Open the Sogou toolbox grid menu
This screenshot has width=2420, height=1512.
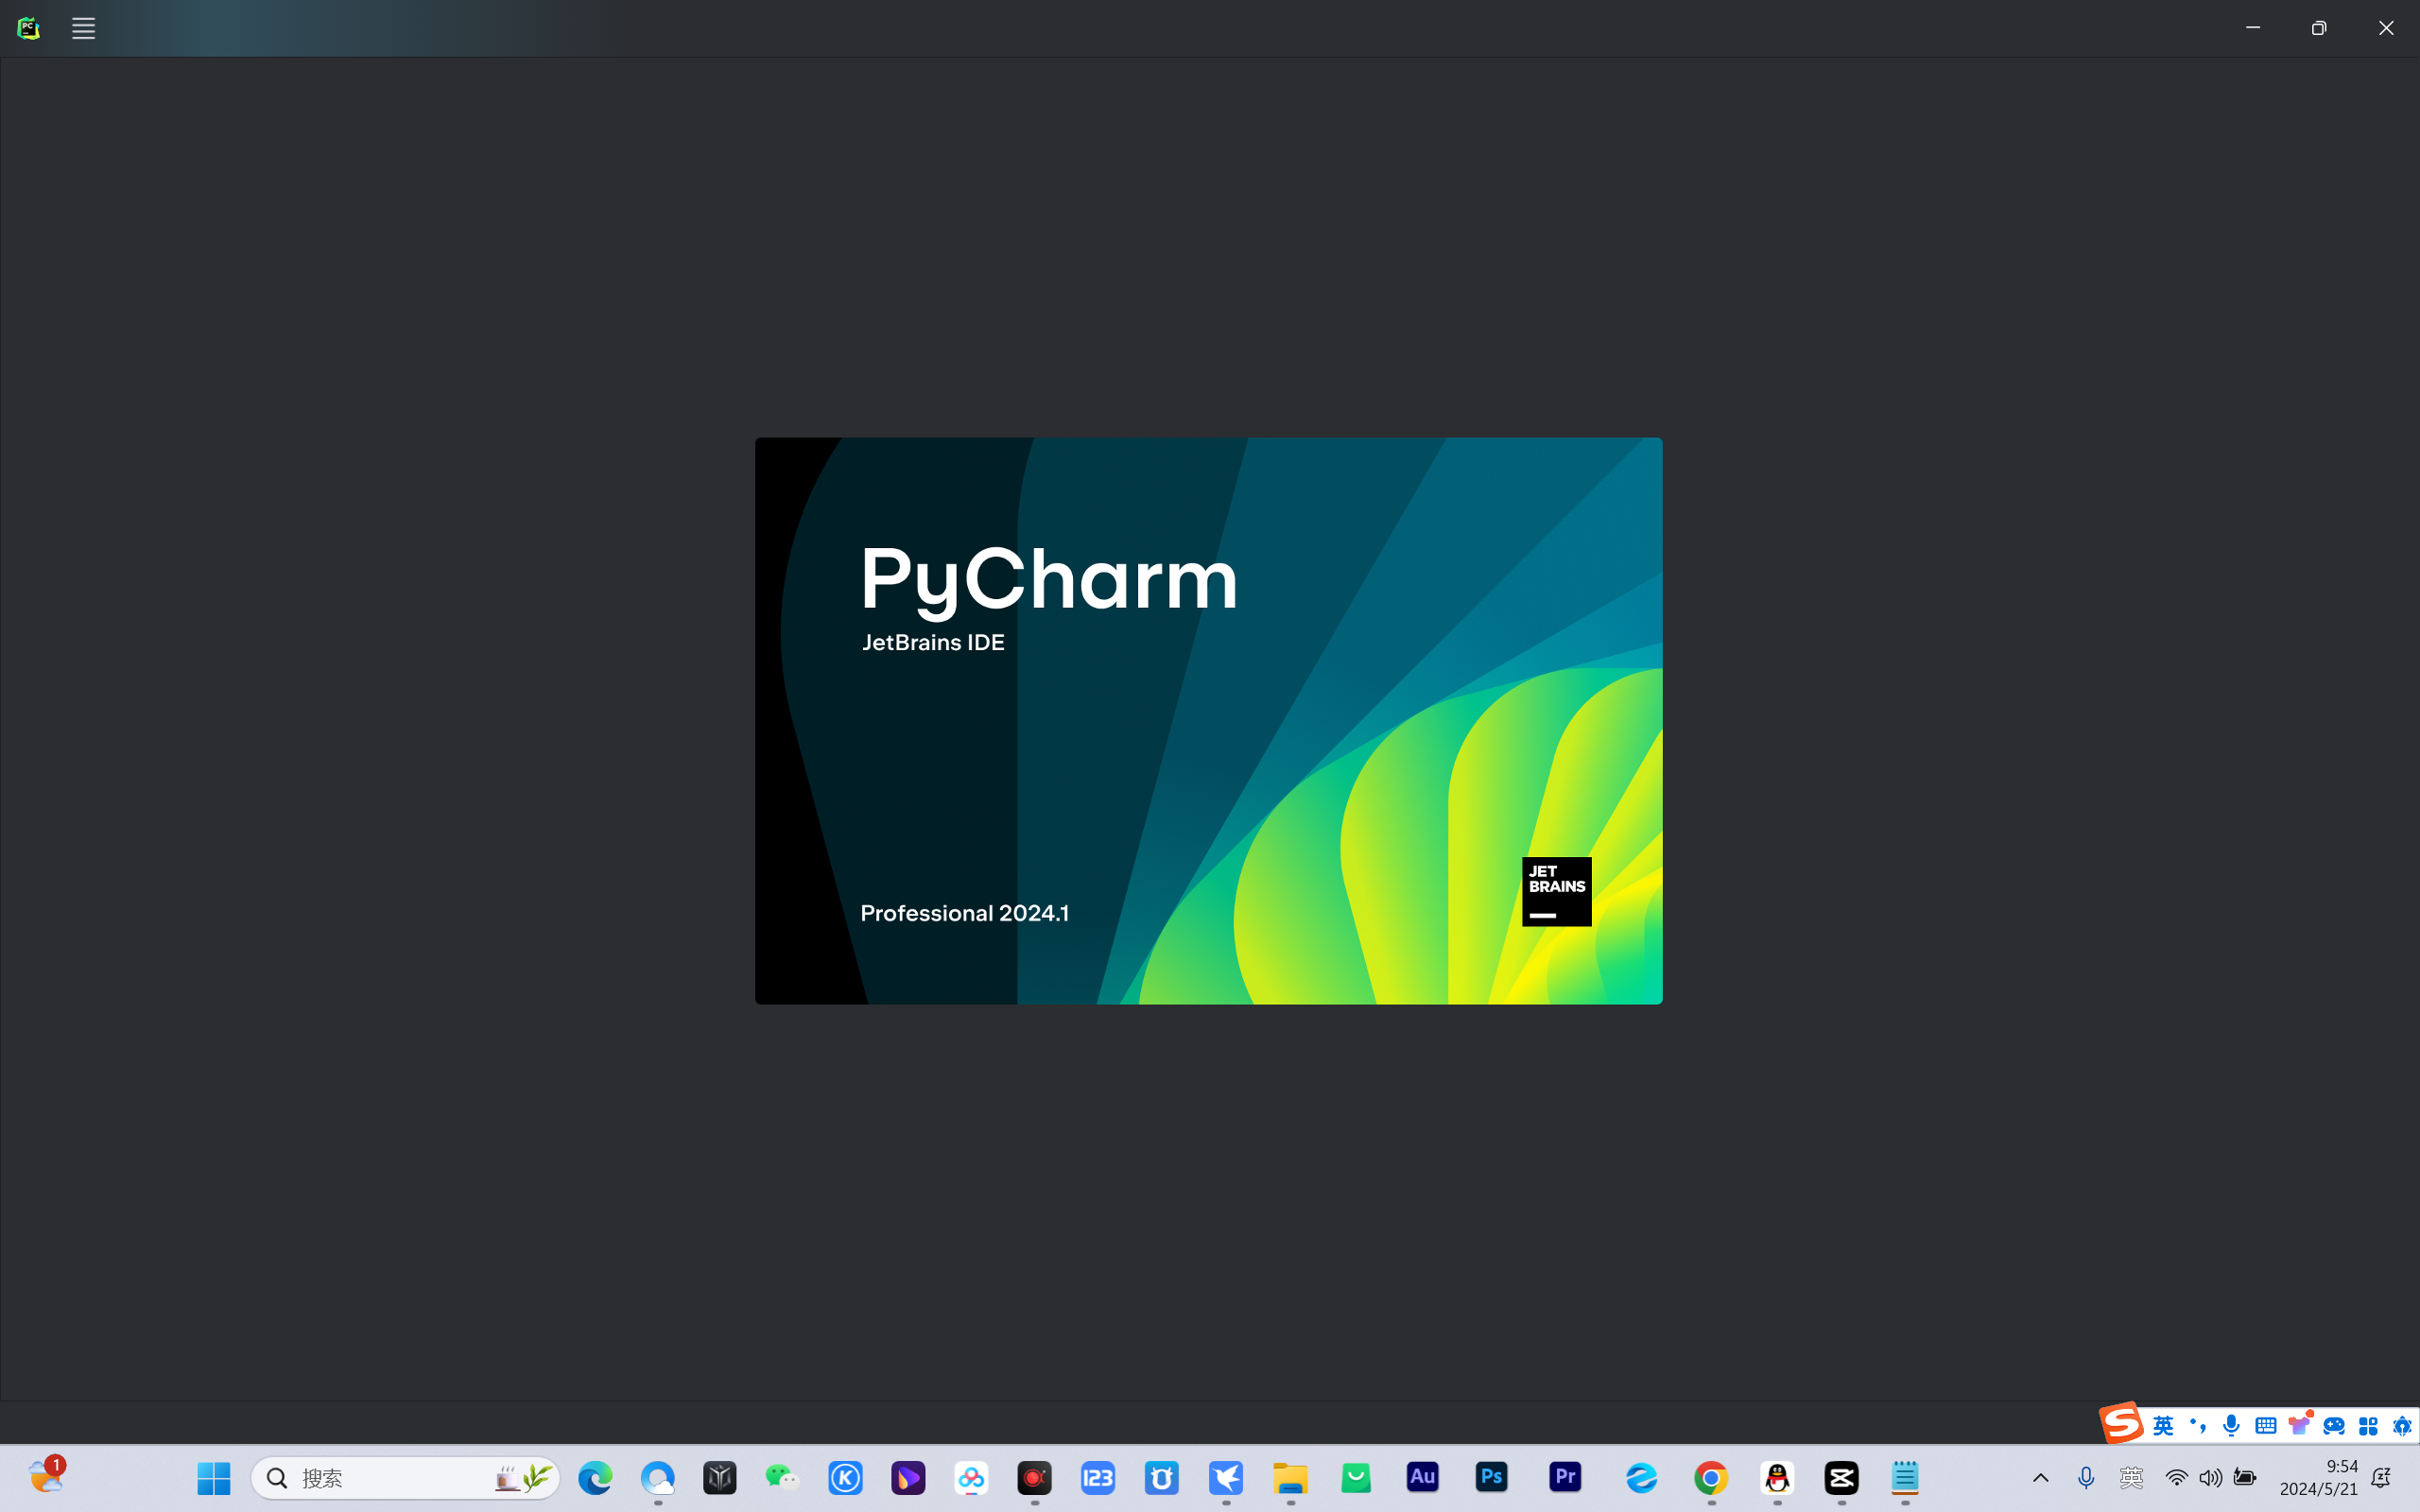(2368, 1426)
